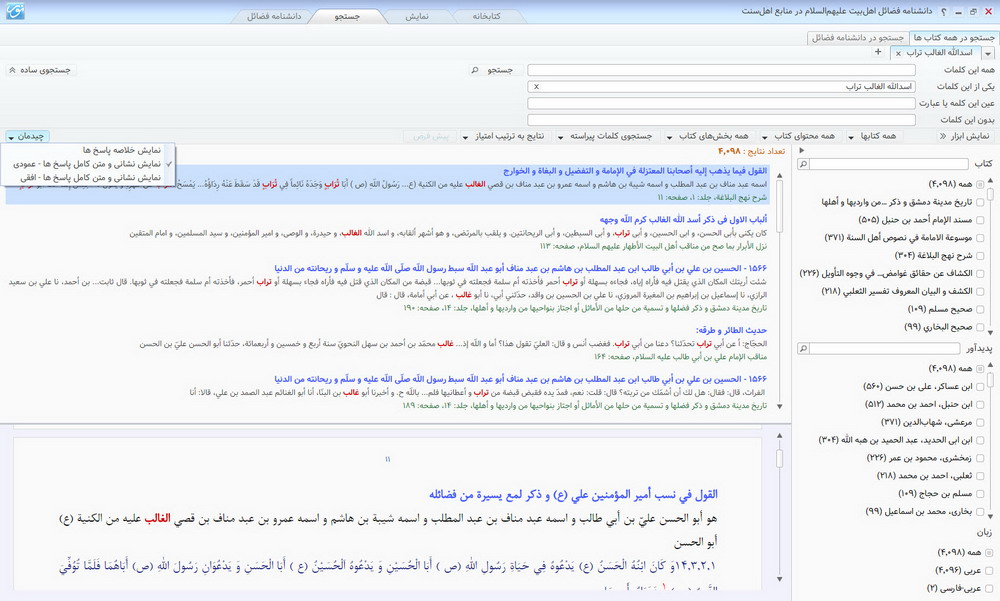Toggle the چیدمان layout dropdown
The height and width of the screenshot is (601, 1000).
pos(27,136)
